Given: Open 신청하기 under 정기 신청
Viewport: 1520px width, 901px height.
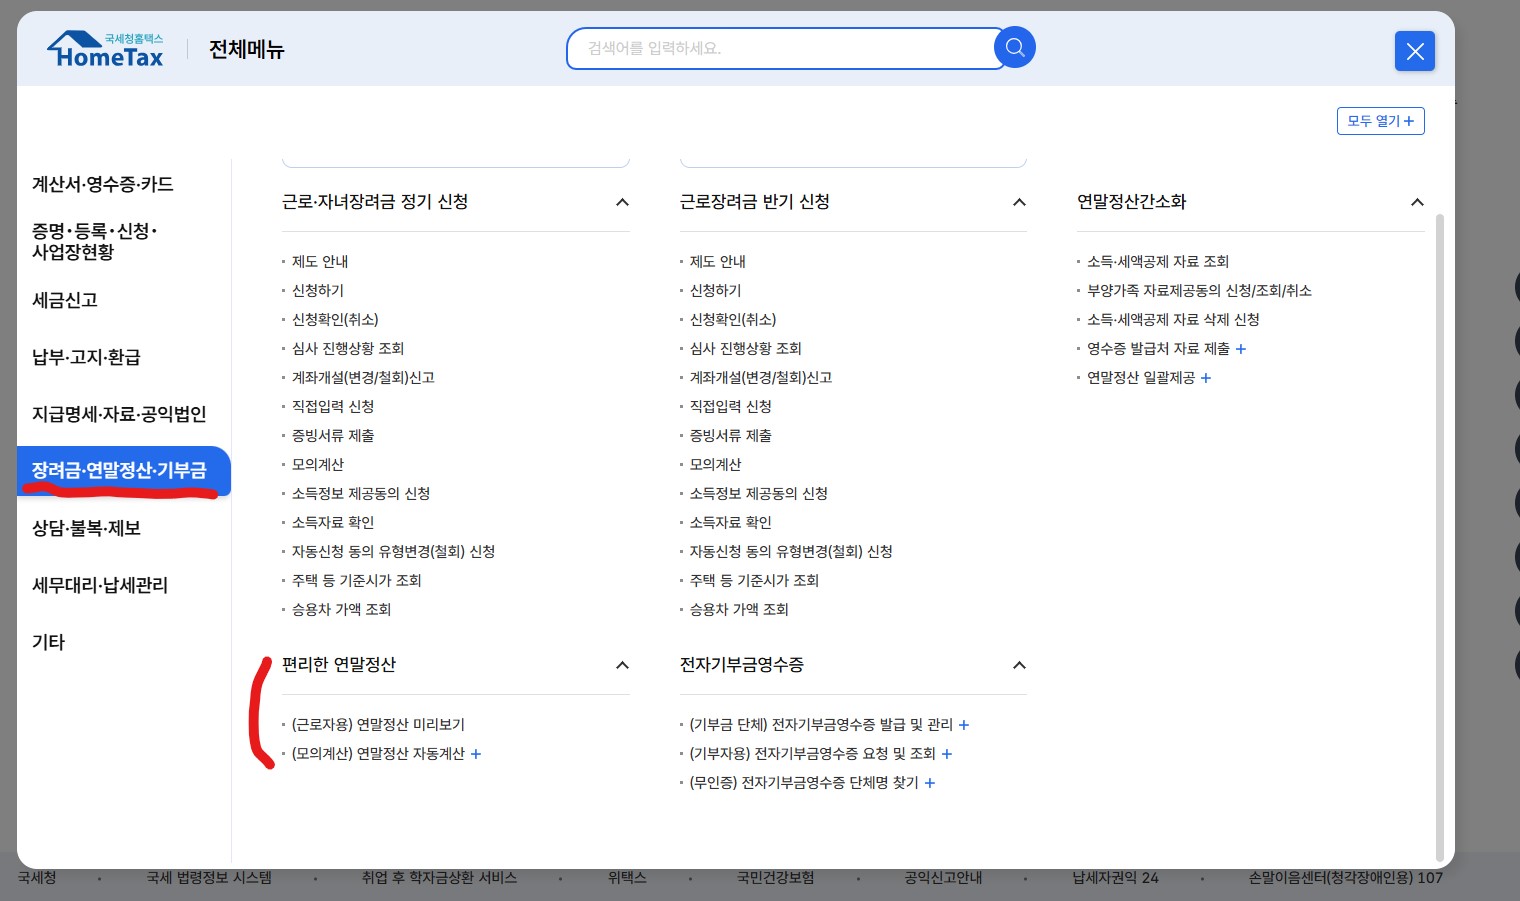Looking at the screenshot, I should tap(318, 291).
